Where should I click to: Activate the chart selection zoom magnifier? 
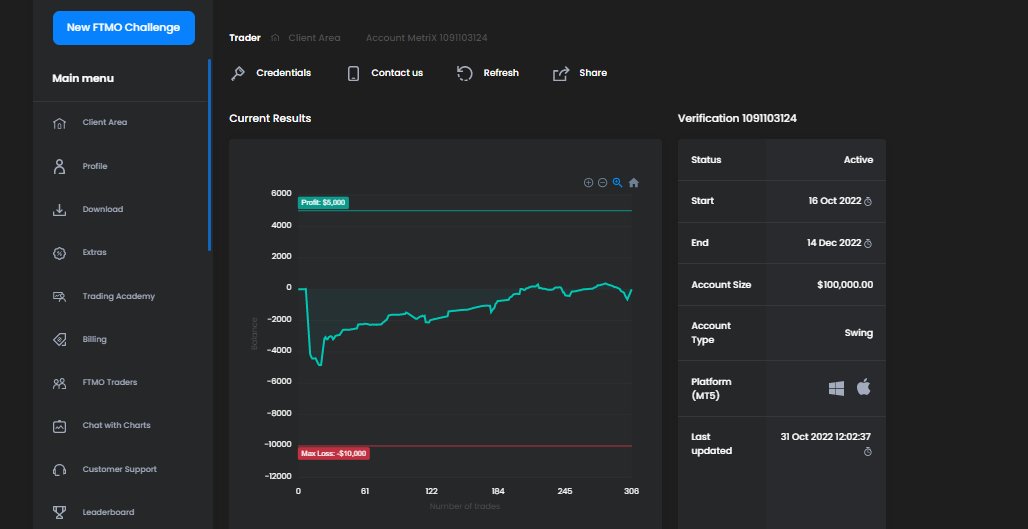618,183
